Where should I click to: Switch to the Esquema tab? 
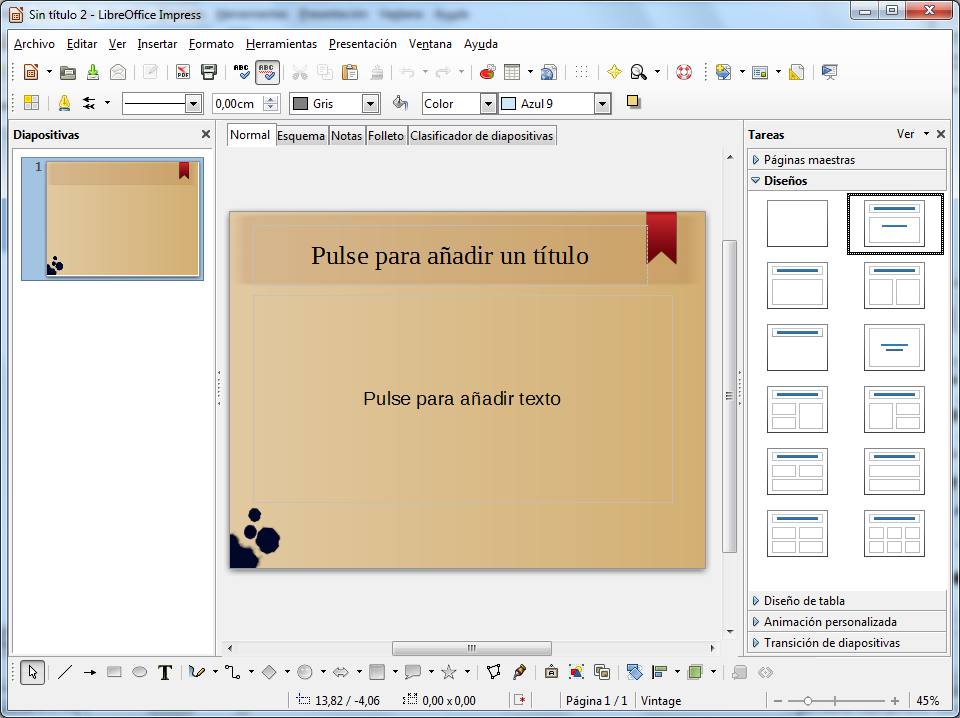301,135
